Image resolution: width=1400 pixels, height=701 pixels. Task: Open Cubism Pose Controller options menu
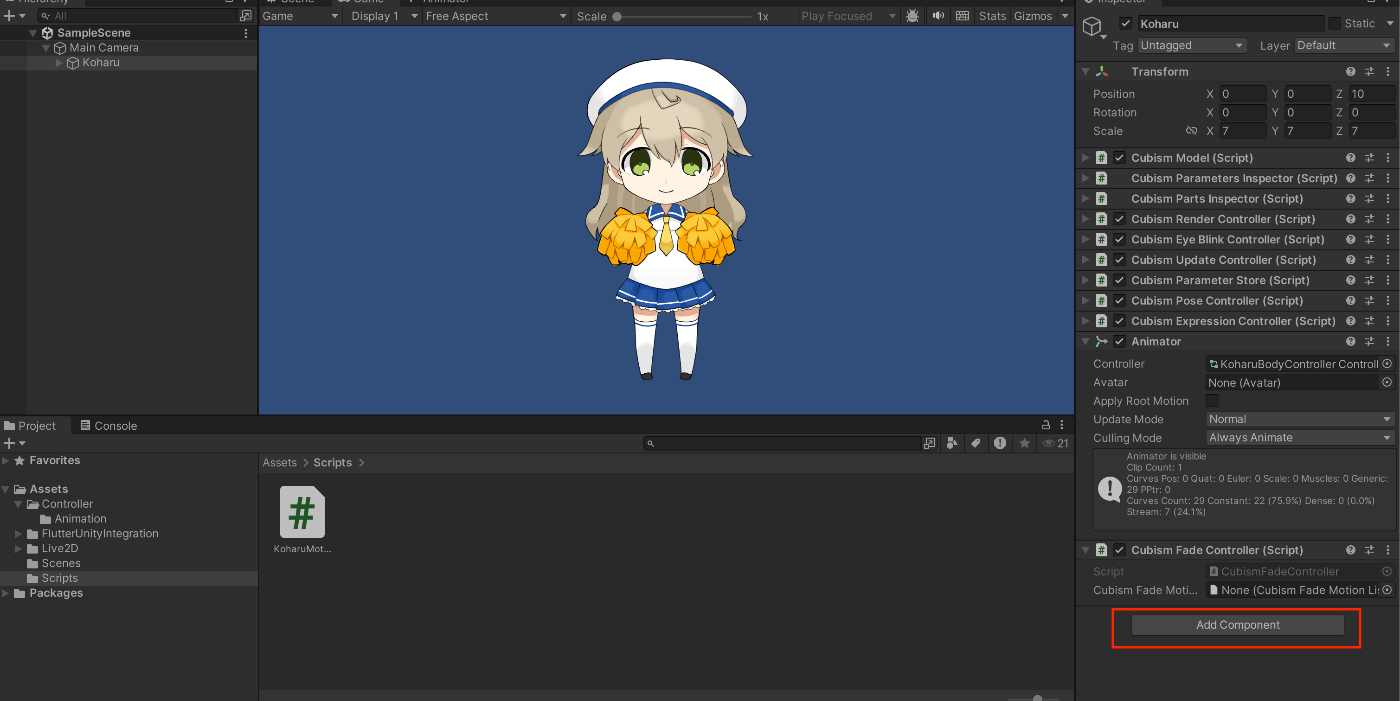1388,301
